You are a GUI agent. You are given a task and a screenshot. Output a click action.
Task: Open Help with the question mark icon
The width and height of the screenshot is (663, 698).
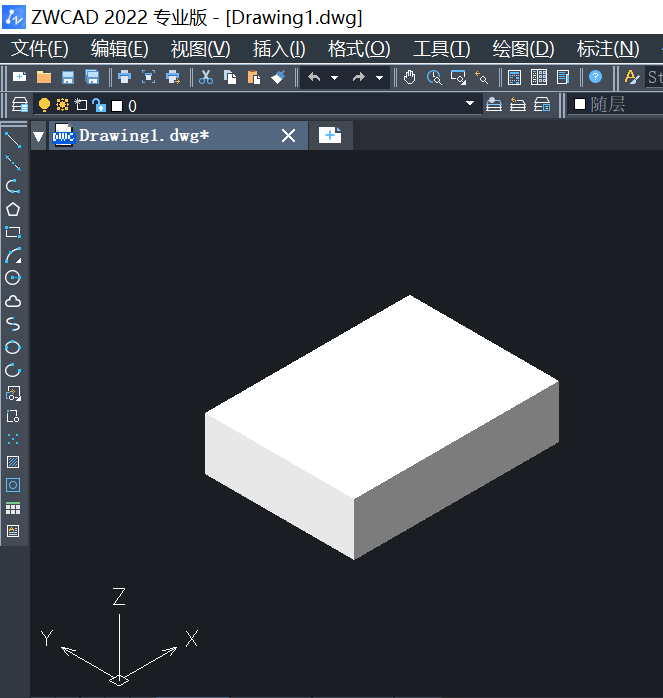[595, 77]
